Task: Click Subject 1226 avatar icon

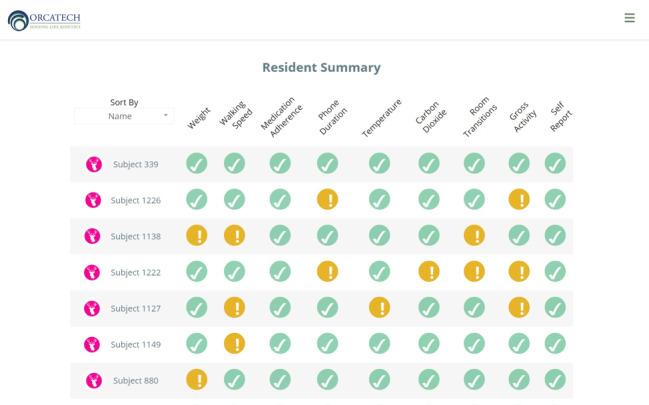Action: coord(93,200)
